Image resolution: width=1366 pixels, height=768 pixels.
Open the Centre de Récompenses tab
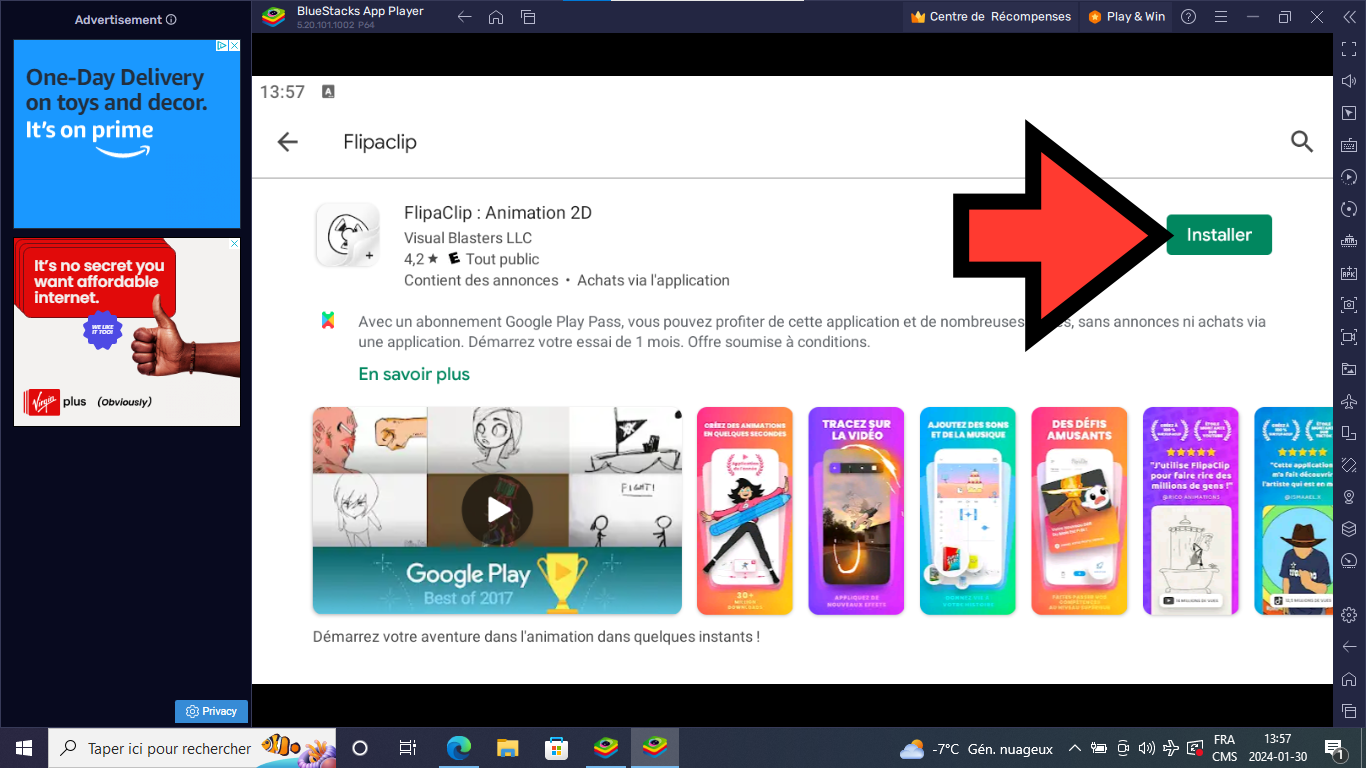coord(991,16)
